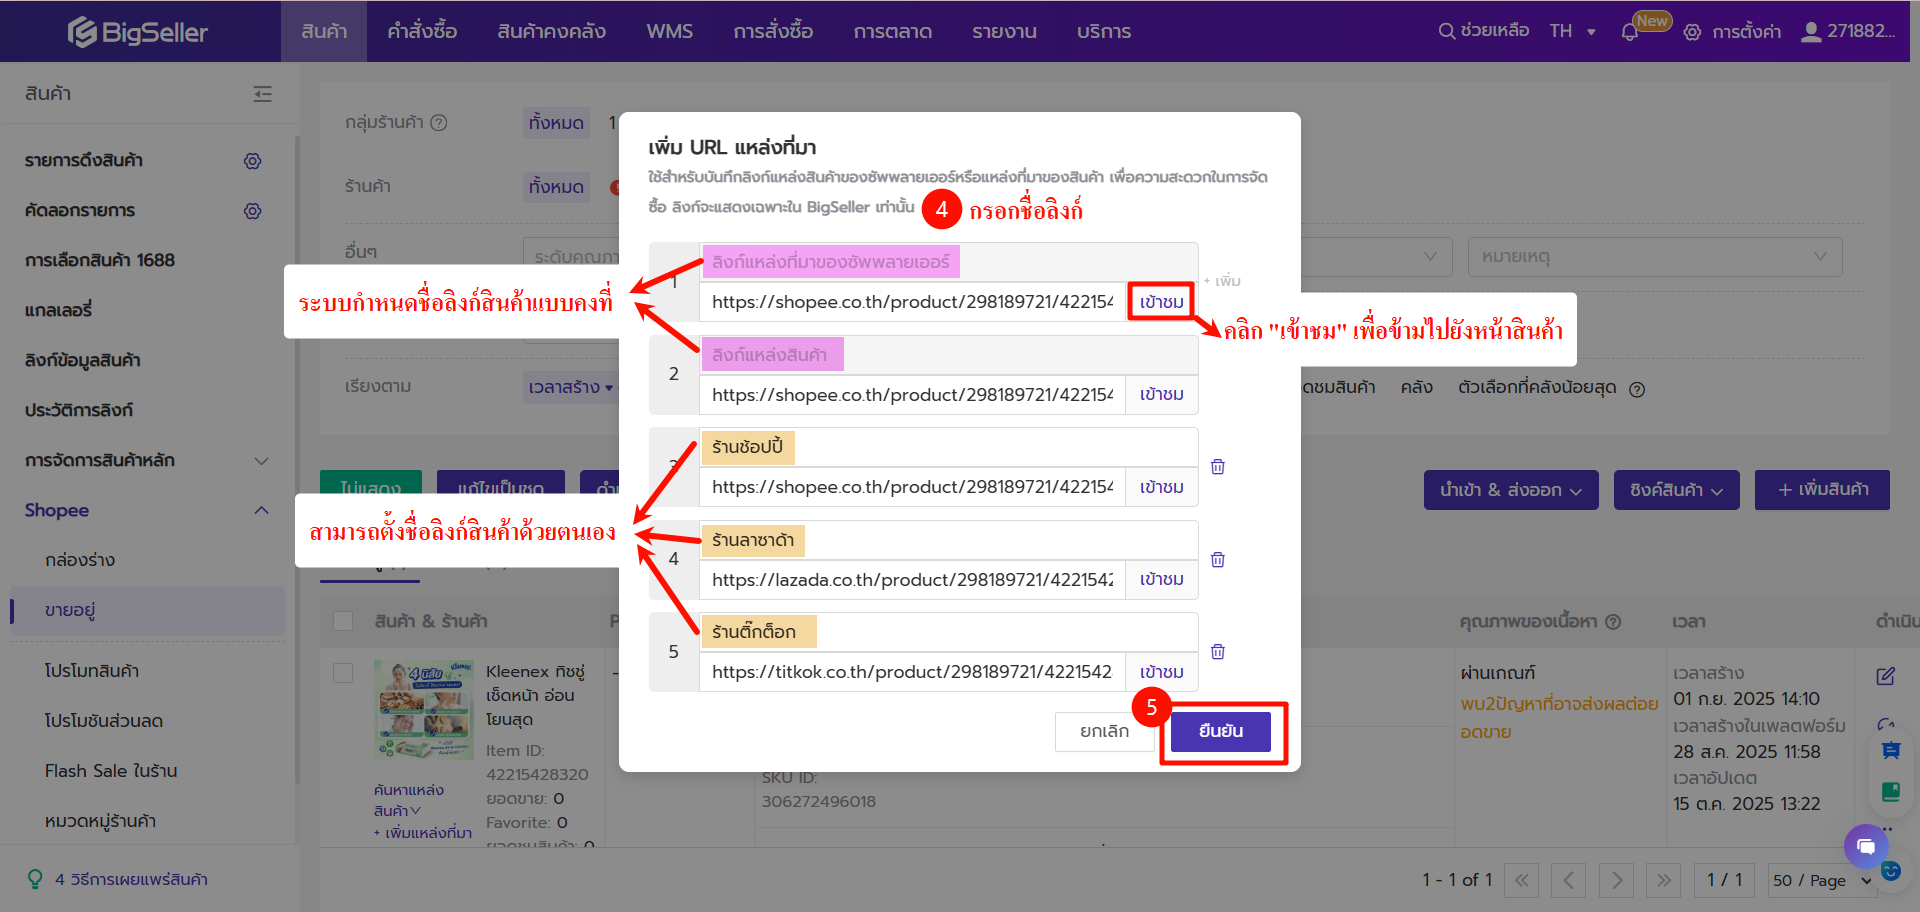This screenshot has height=912, width=1920.
Task: Click the BigSeller logo
Action: coord(138,32)
